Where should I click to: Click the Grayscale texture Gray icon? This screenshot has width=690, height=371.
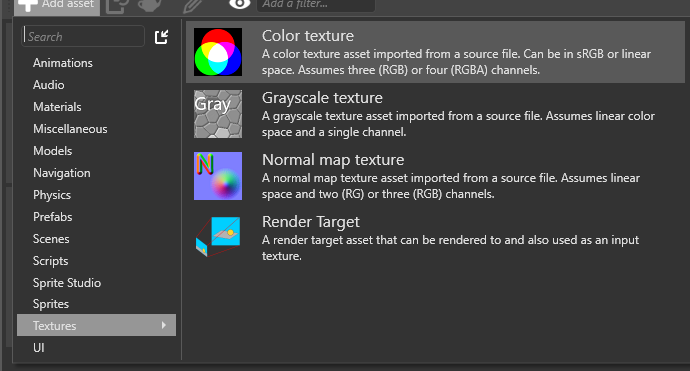coord(218,114)
